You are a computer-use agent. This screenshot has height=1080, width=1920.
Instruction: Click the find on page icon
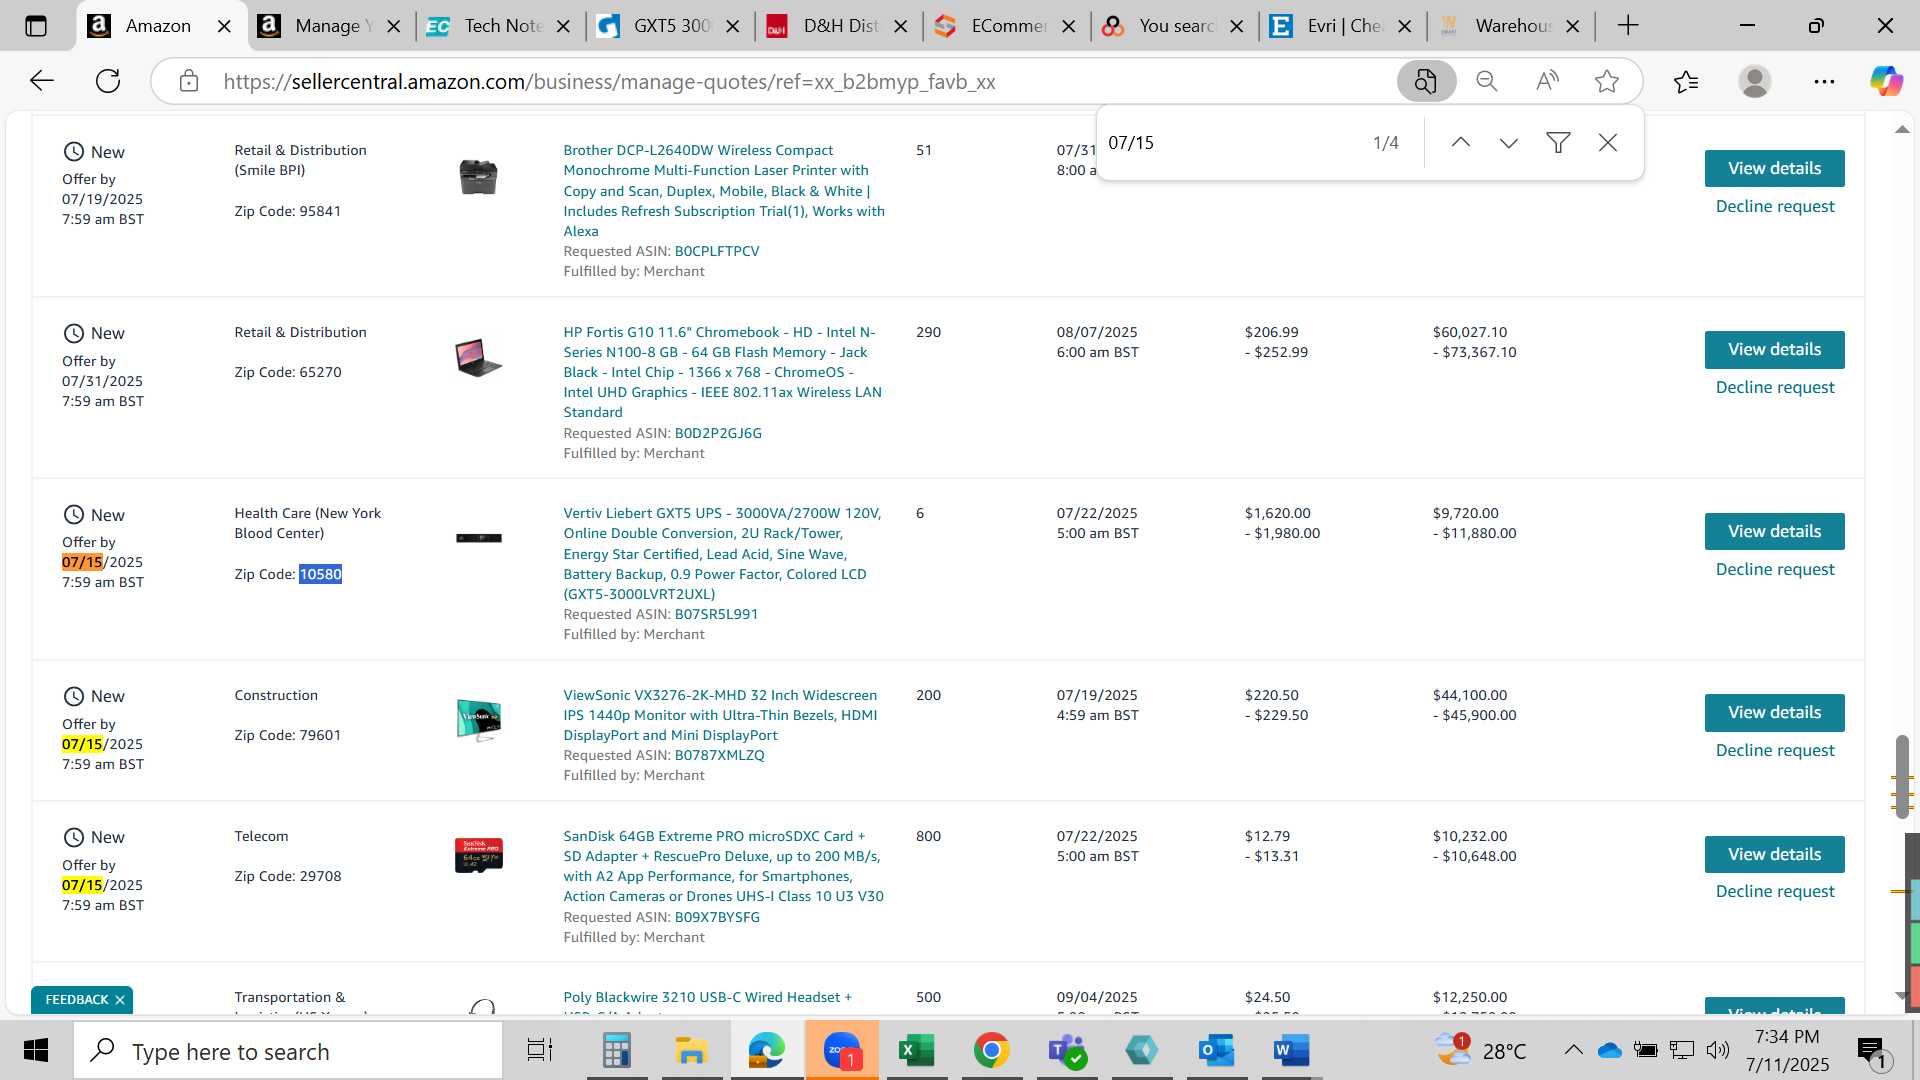tap(1425, 81)
